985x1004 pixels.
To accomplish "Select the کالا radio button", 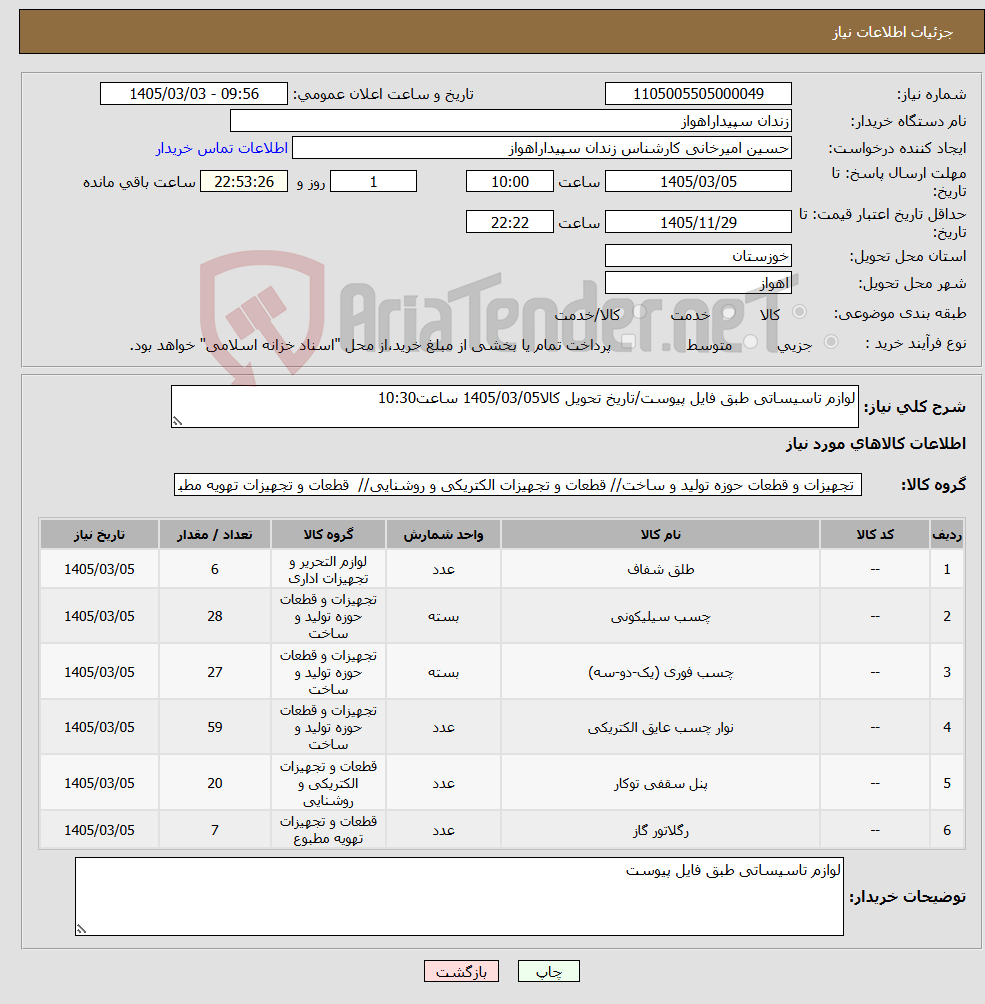I will click(799, 312).
